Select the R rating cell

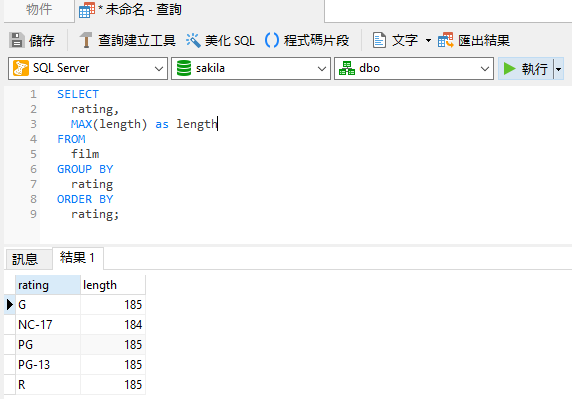48,384
